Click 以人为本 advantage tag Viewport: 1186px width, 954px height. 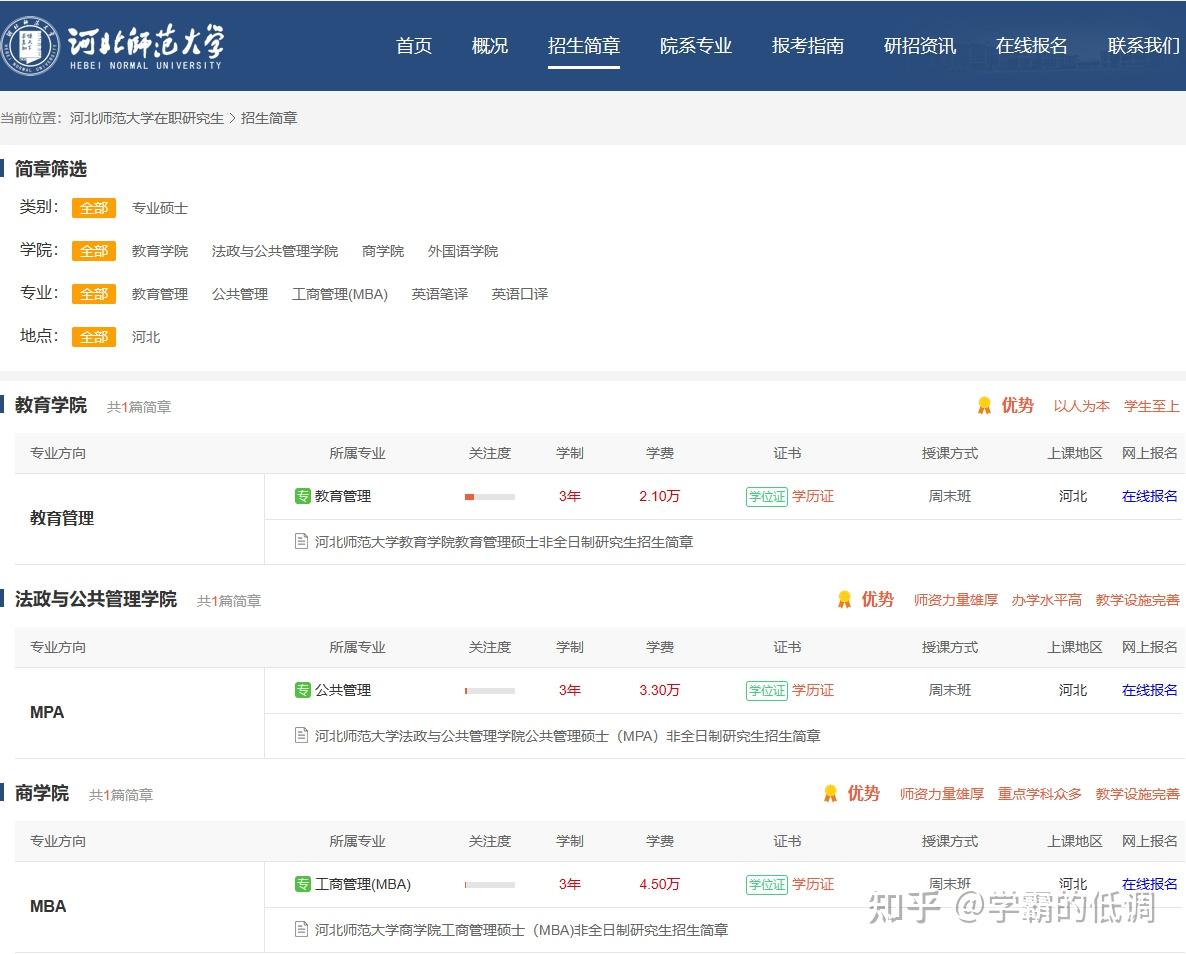click(x=1082, y=406)
